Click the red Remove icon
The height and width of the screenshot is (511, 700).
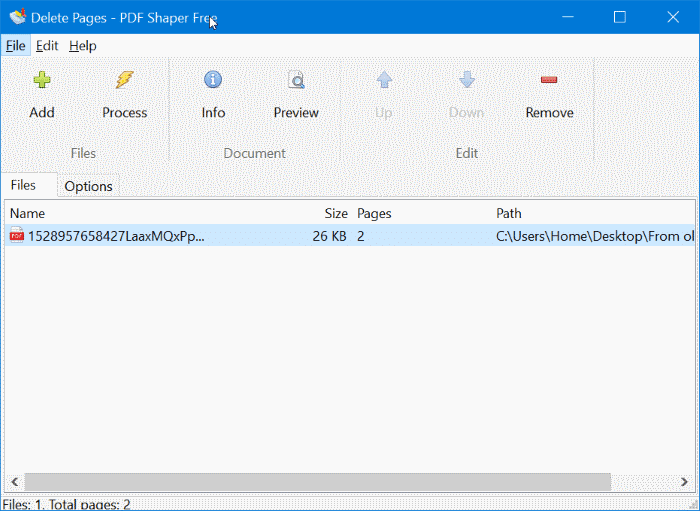coord(549,80)
